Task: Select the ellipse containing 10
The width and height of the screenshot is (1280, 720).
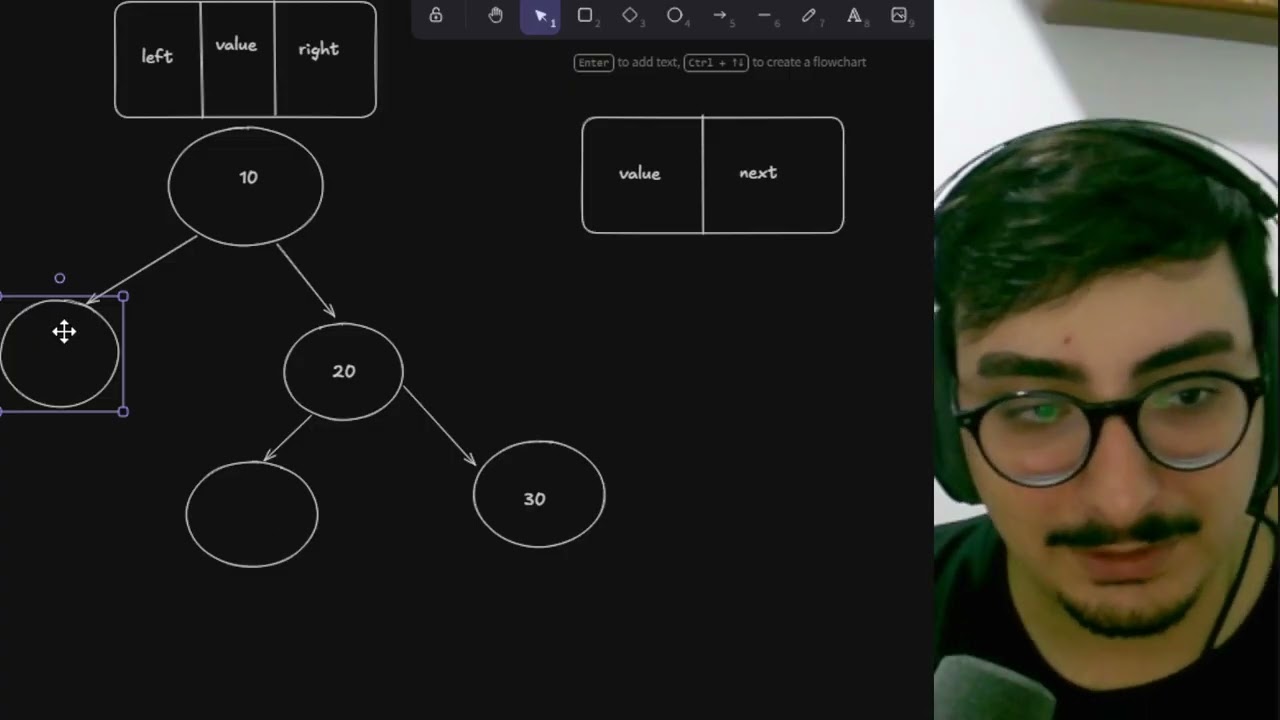Action: 246,186
